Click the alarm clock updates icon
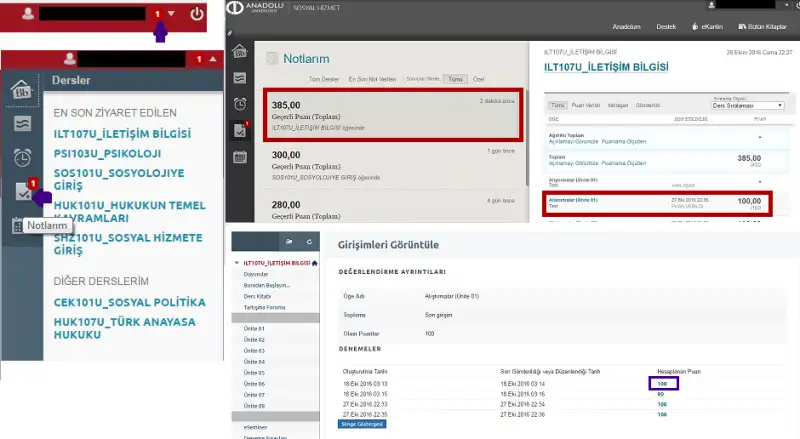 (x=22, y=157)
